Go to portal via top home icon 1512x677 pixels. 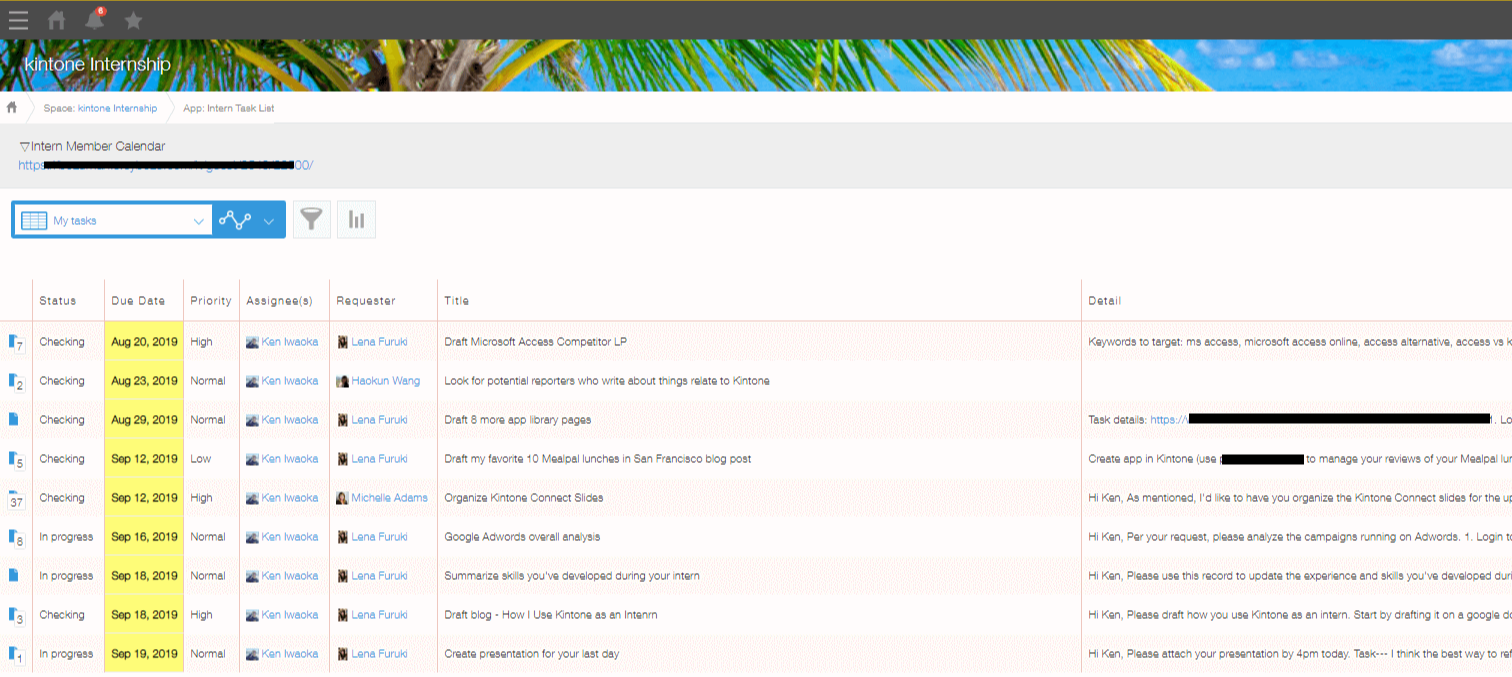pos(57,20)
